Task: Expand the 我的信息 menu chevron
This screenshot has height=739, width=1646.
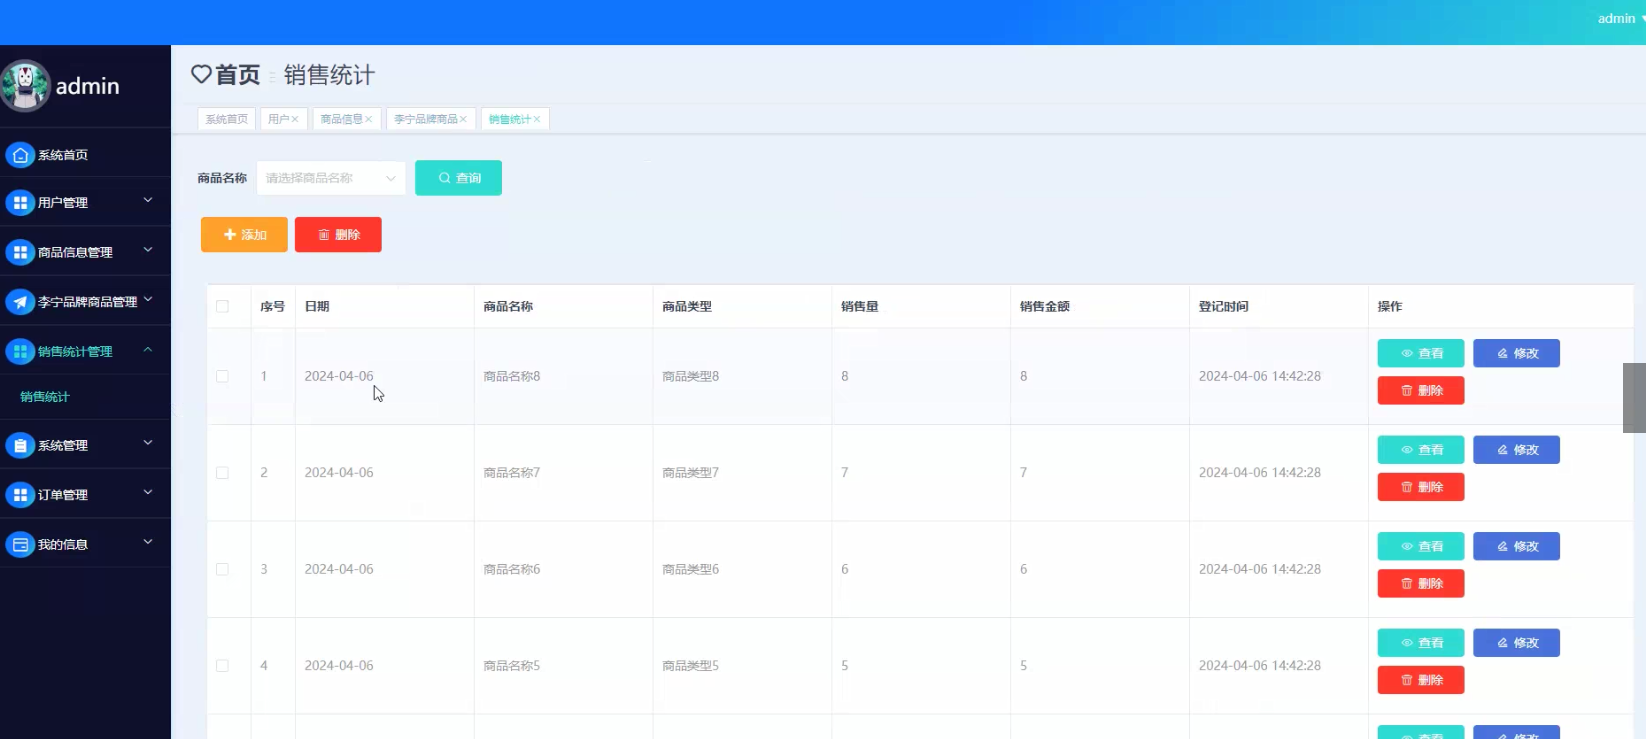Action: tap(148, 542)
